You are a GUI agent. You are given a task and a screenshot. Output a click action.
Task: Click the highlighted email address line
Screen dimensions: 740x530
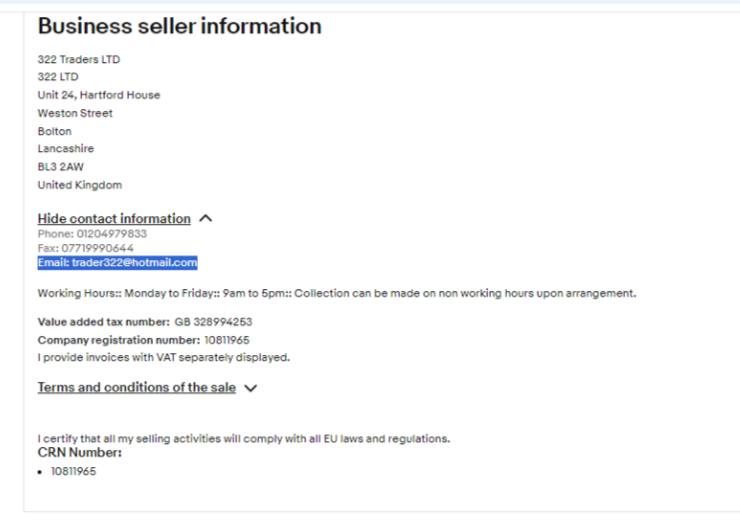(x=117, y=263)
